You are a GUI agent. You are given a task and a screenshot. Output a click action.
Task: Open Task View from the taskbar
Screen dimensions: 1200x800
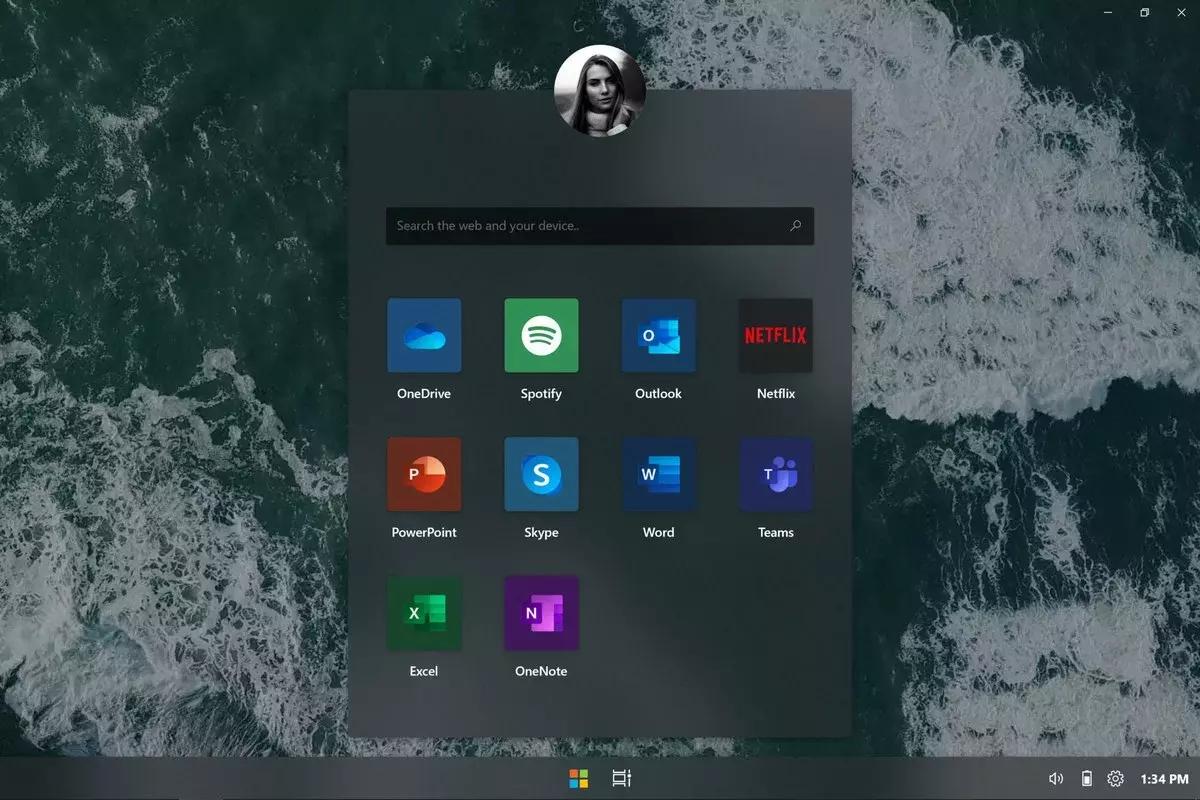(x=621, y=777)
